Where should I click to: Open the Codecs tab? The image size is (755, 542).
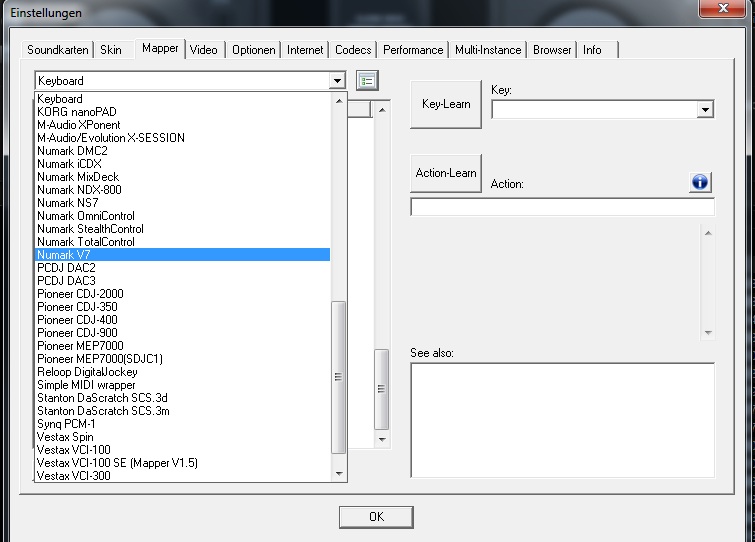pyautogui.click(x=353, y=50)
